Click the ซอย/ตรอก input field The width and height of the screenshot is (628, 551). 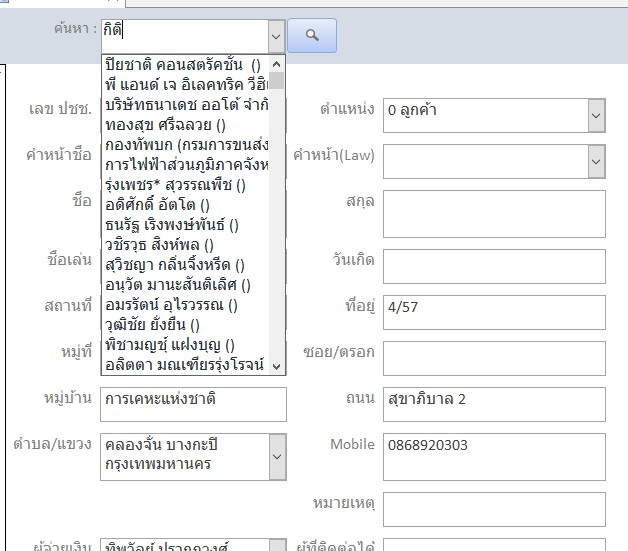(x=494, y=358)
